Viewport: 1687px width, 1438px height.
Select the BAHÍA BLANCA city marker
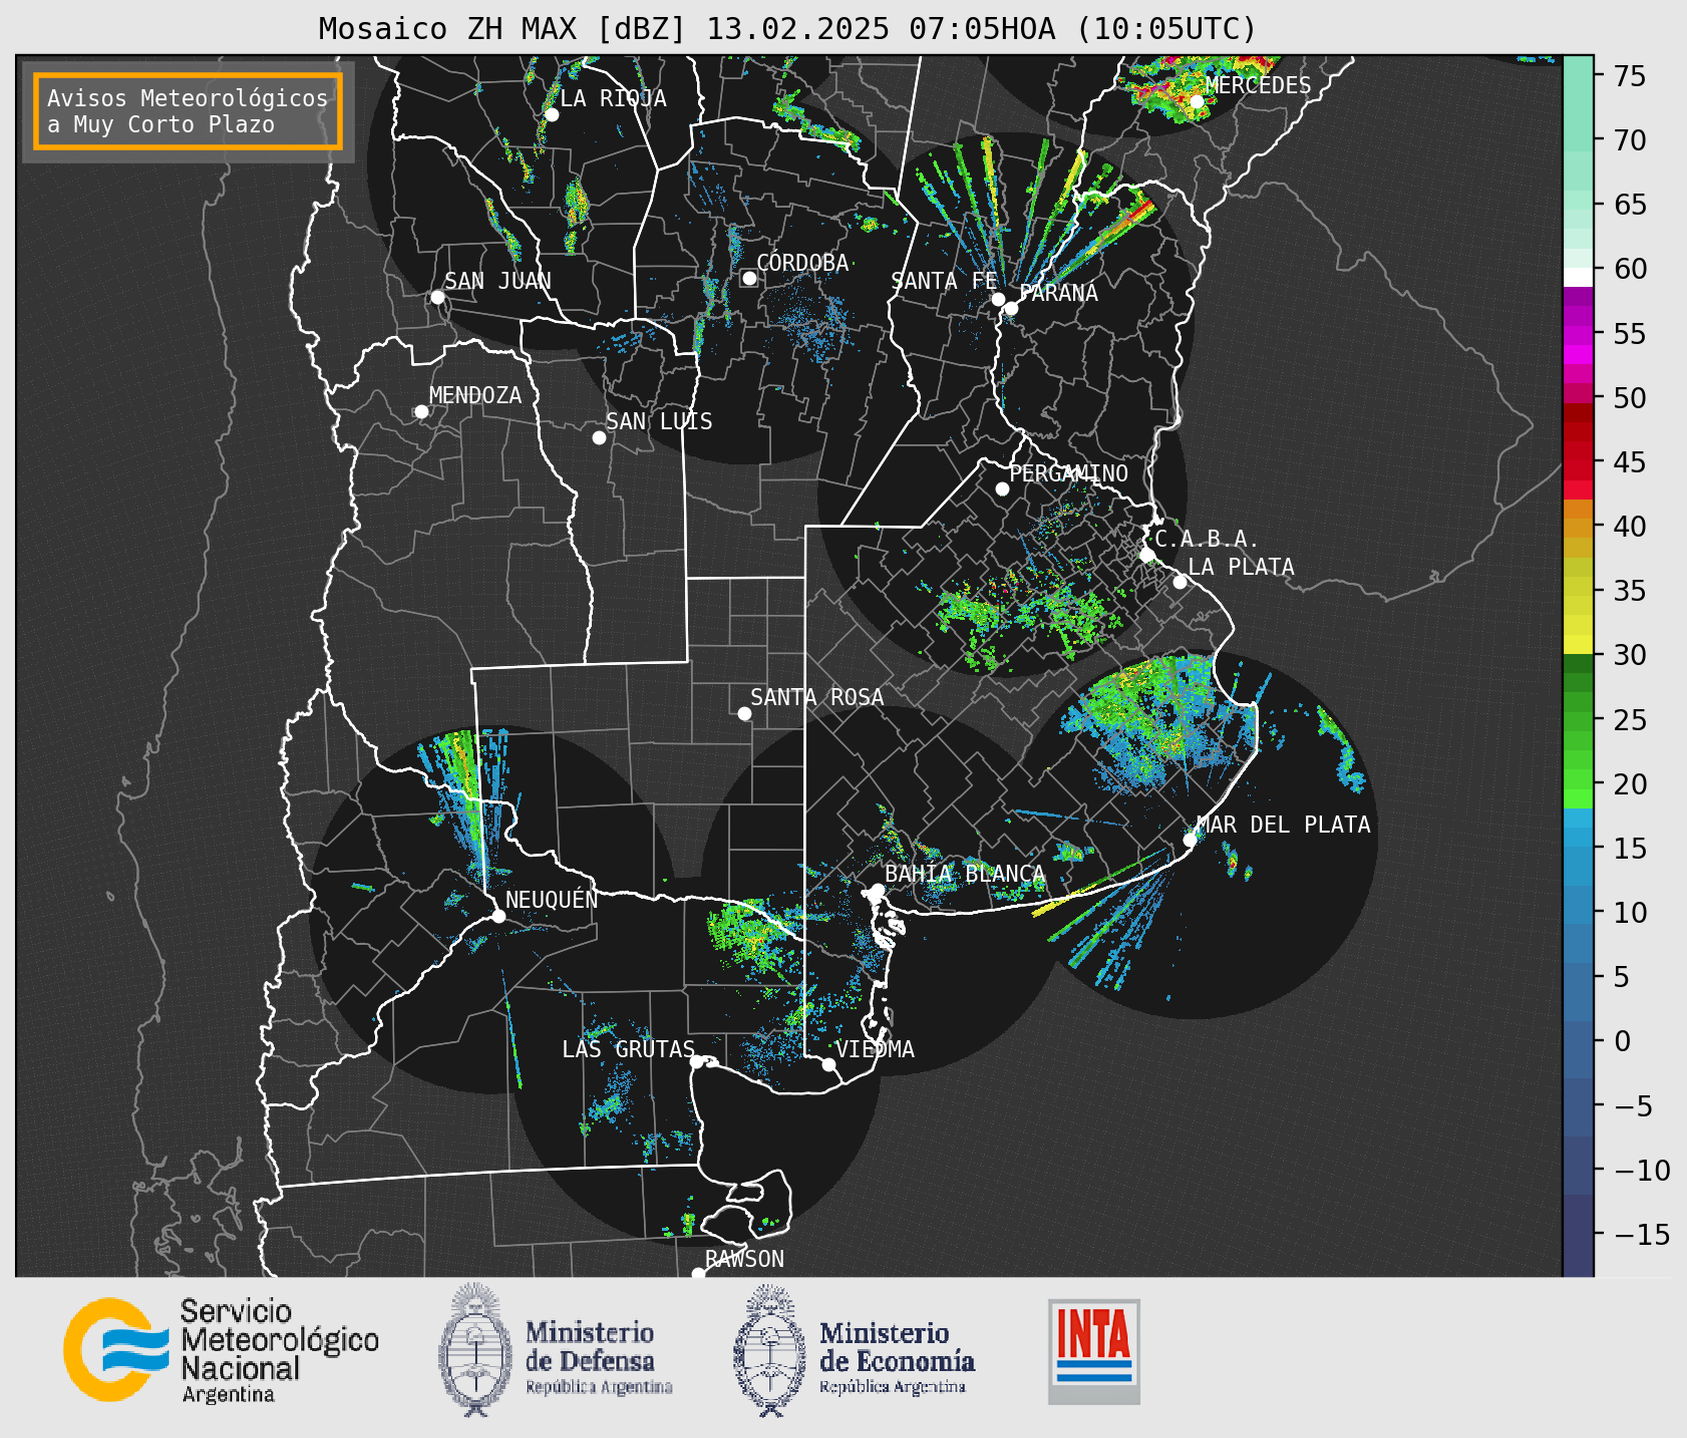pyautogui.click(x=877, y=890)
